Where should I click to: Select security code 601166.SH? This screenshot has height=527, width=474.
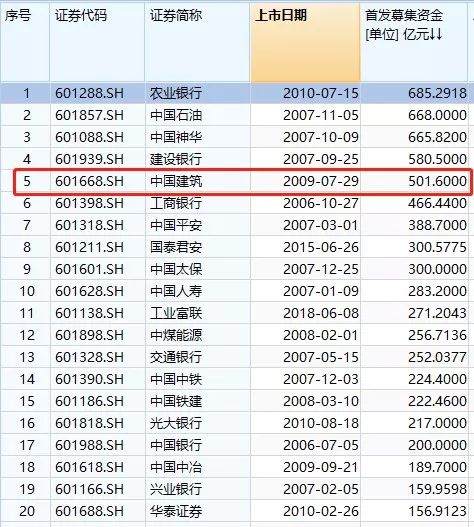90,489
